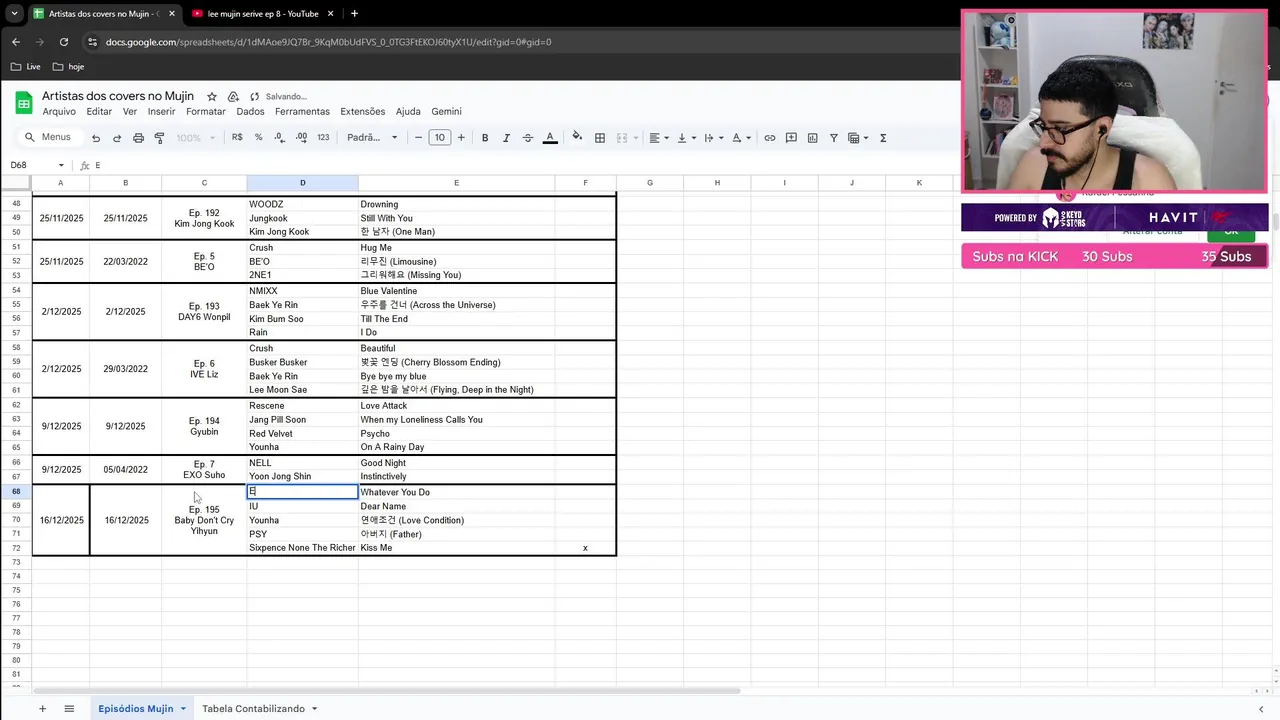This screenshot has height=720, width=1280.
Task: Click the Redo arrow in the toolbar
Action: tap(117, 138)
